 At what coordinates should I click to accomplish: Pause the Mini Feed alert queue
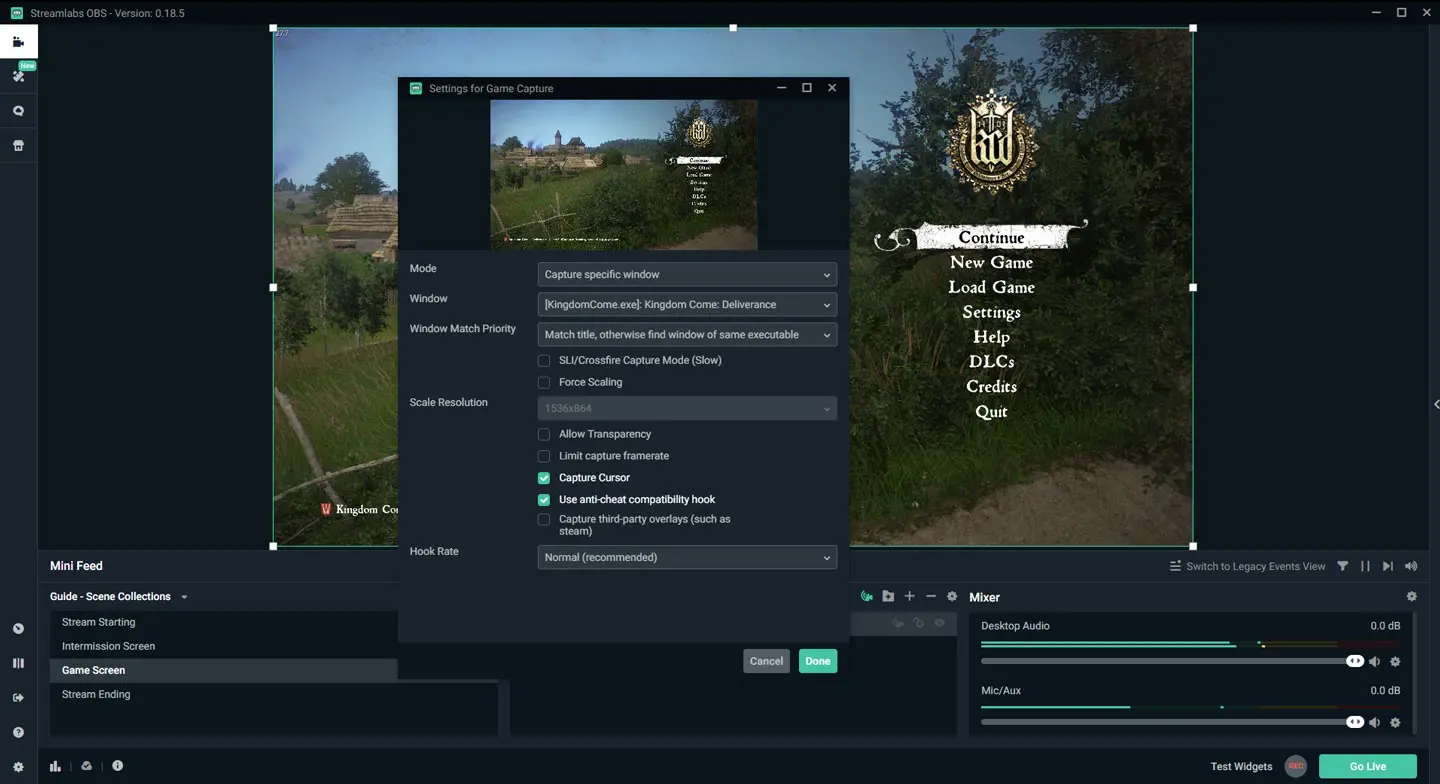tap(1365, 566)
